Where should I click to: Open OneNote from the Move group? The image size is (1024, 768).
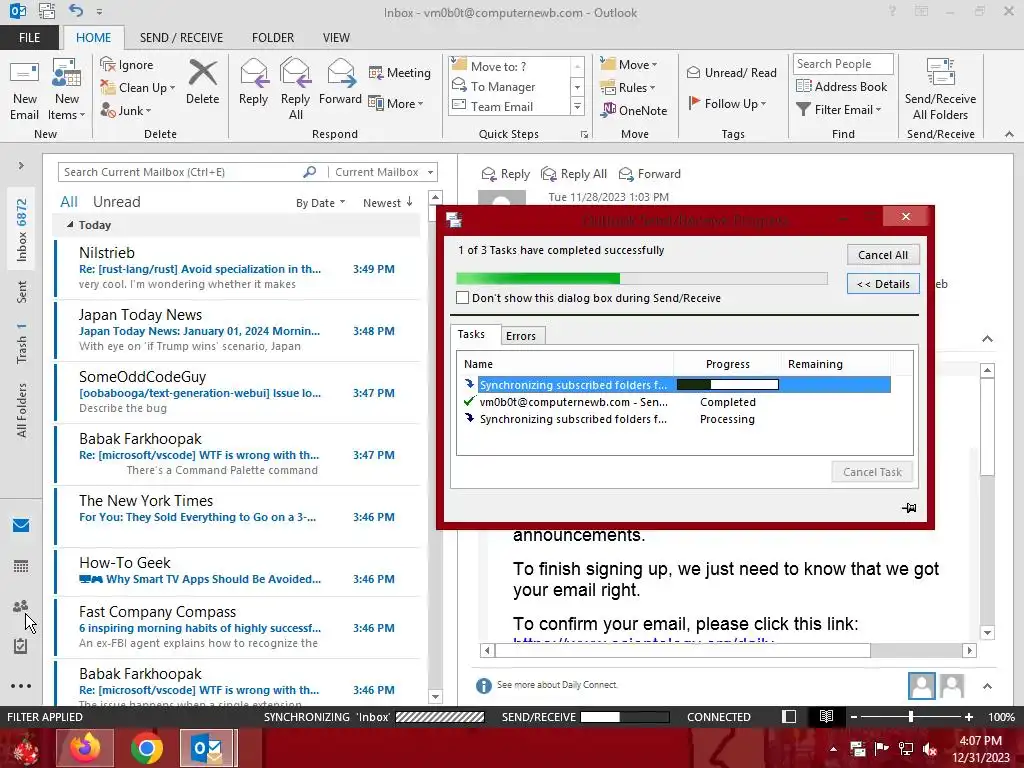[634, 110]
